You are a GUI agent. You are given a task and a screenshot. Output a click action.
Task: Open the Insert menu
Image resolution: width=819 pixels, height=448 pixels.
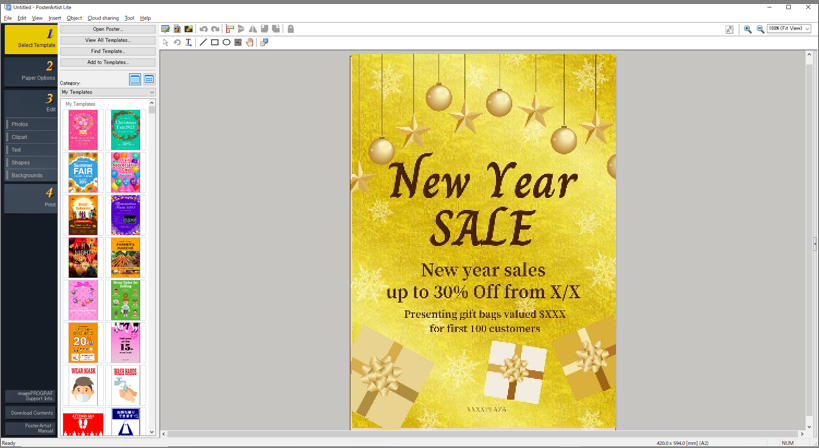(x=54, y=18)
